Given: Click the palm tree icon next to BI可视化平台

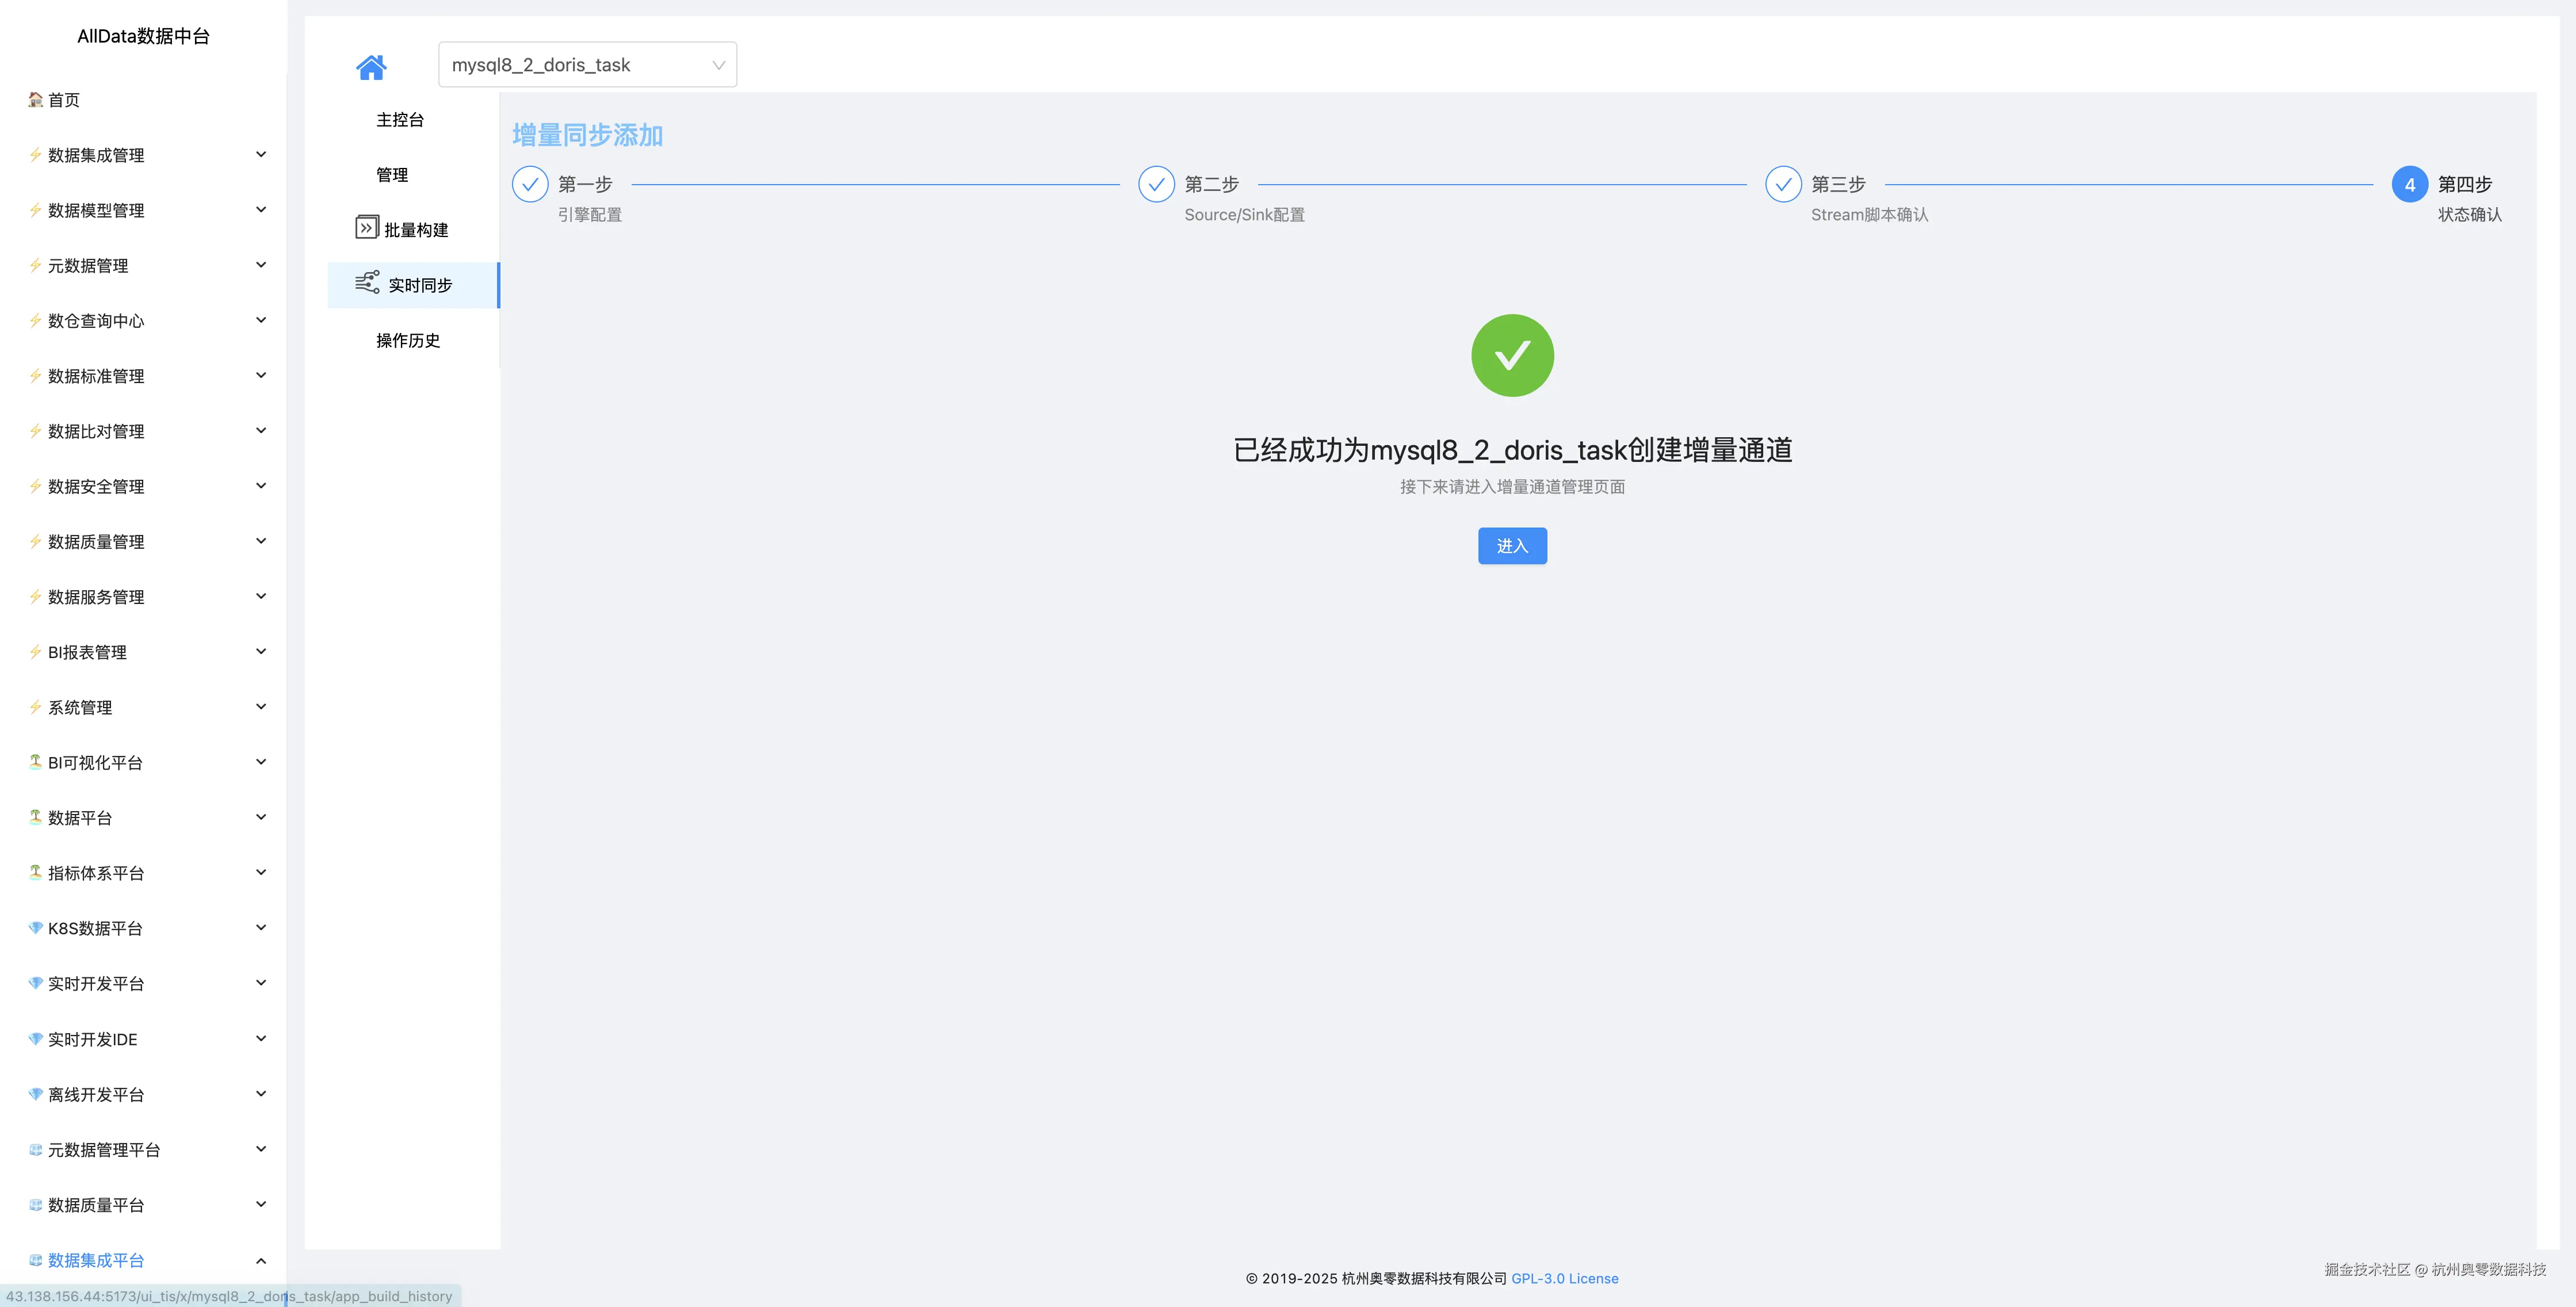Looking at the screenshot, I should point(34,761).
